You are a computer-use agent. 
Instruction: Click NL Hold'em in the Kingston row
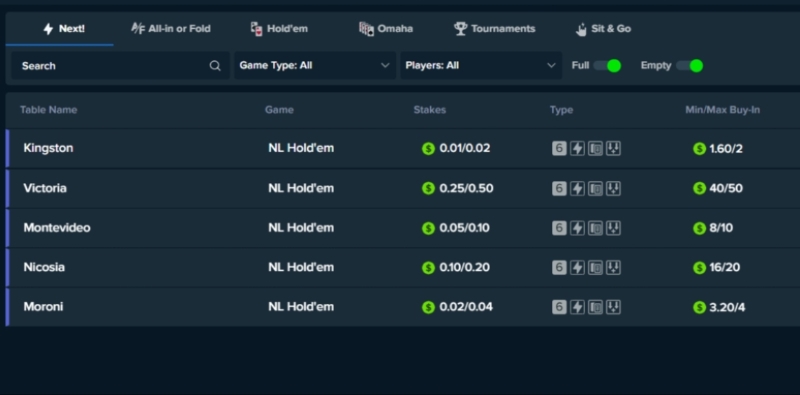click(301, 148)
